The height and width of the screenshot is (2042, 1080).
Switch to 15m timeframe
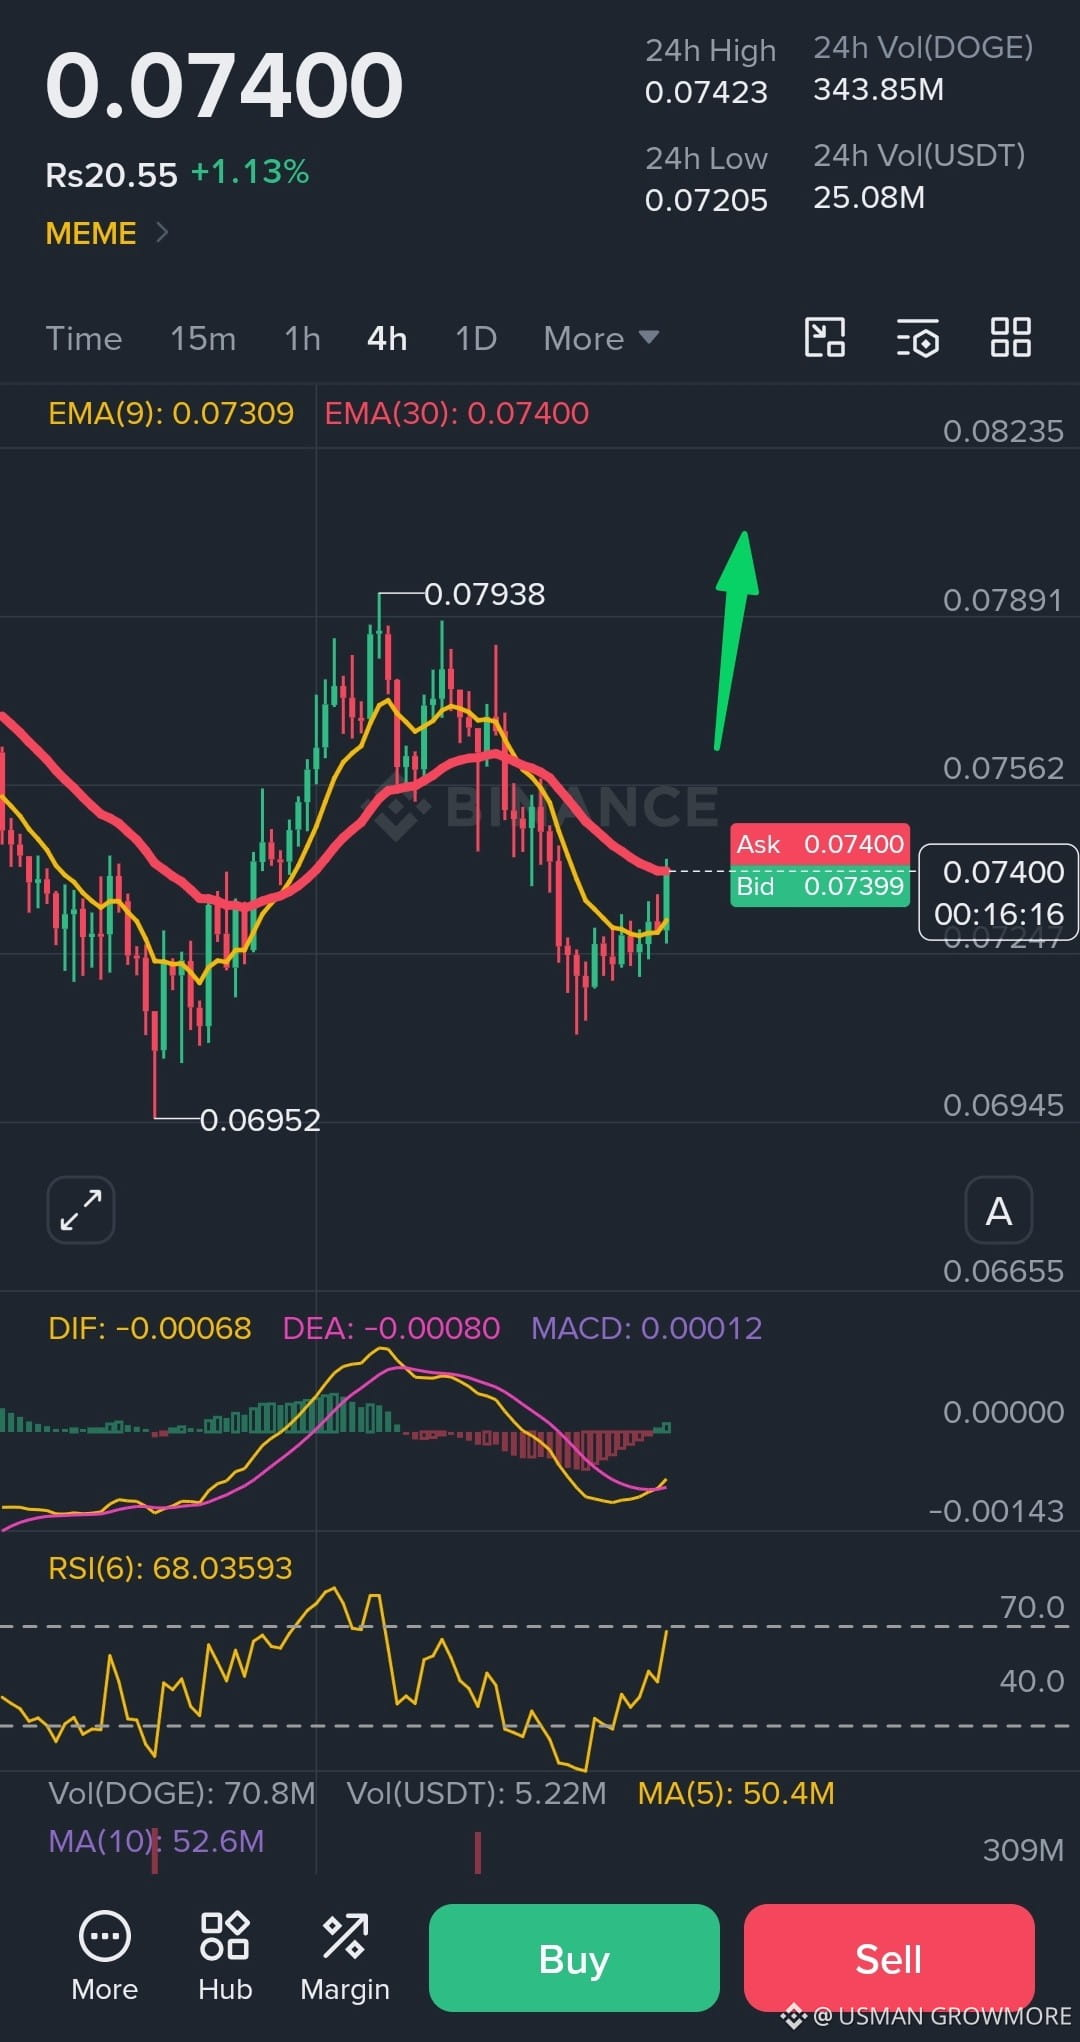[x=203, y=338]
